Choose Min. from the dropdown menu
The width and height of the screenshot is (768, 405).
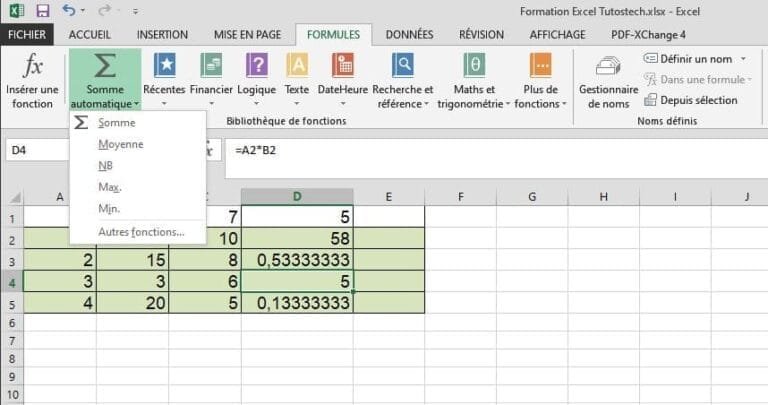(x=138, y=209)
